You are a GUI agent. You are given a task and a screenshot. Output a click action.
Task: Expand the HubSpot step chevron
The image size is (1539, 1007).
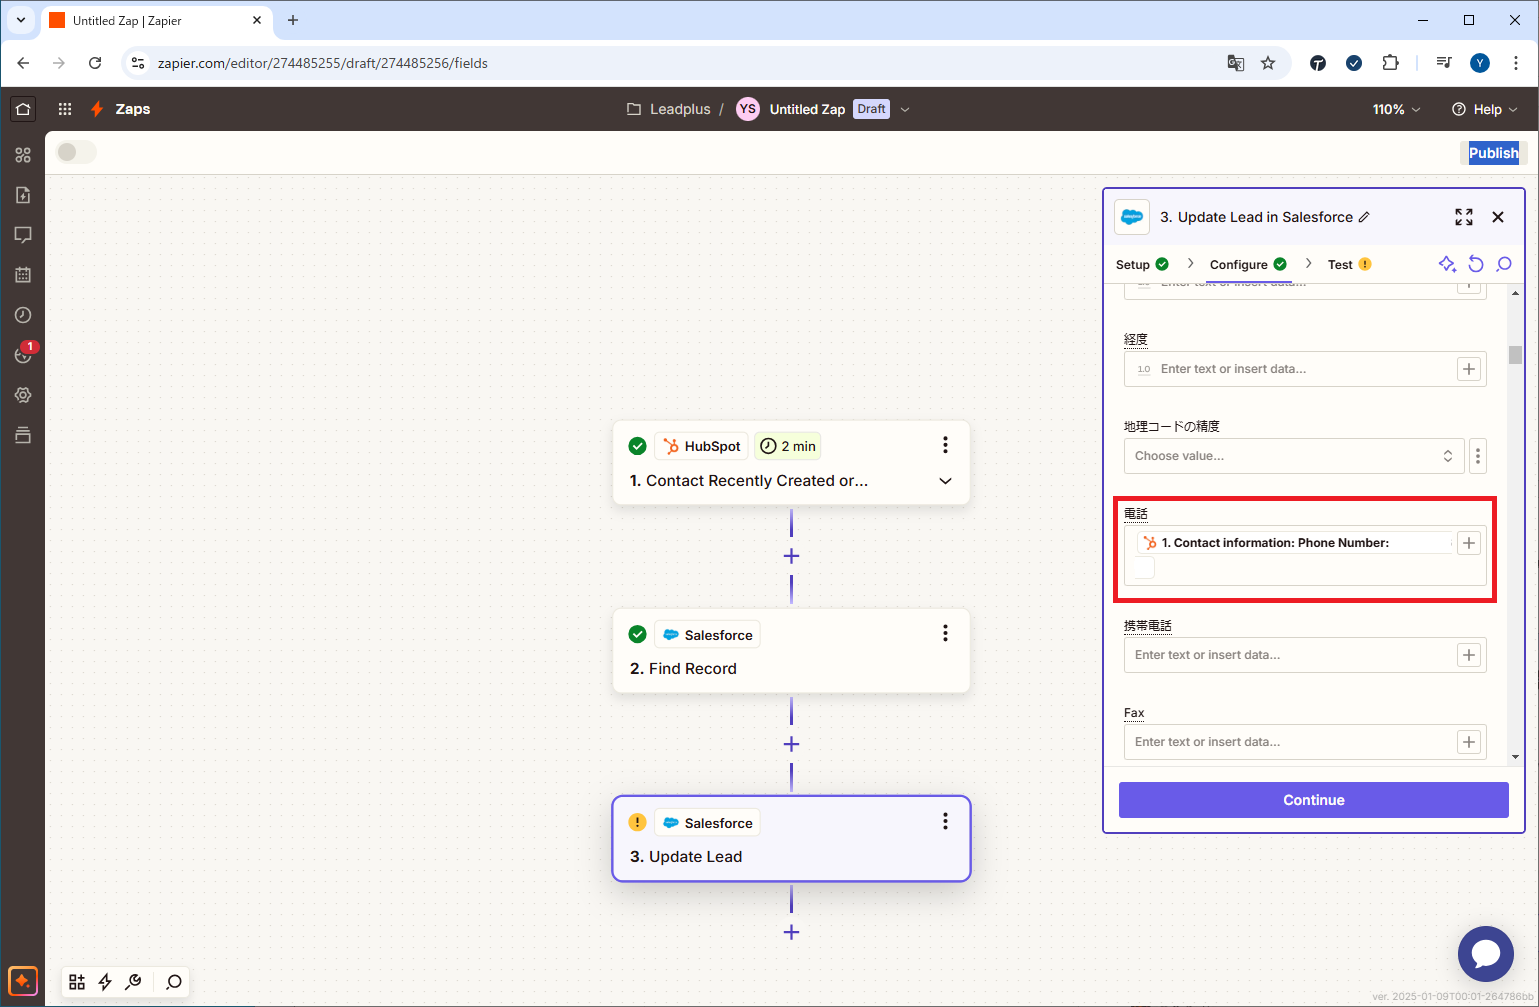pyautogui.click(x=945, y=481)
